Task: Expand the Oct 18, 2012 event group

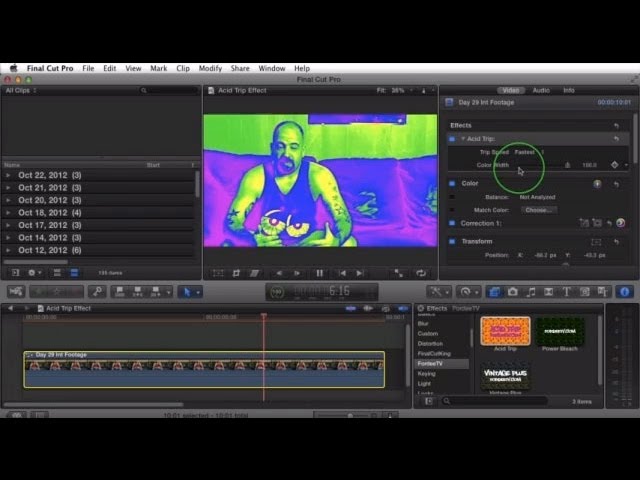Action: pos(8,213)
